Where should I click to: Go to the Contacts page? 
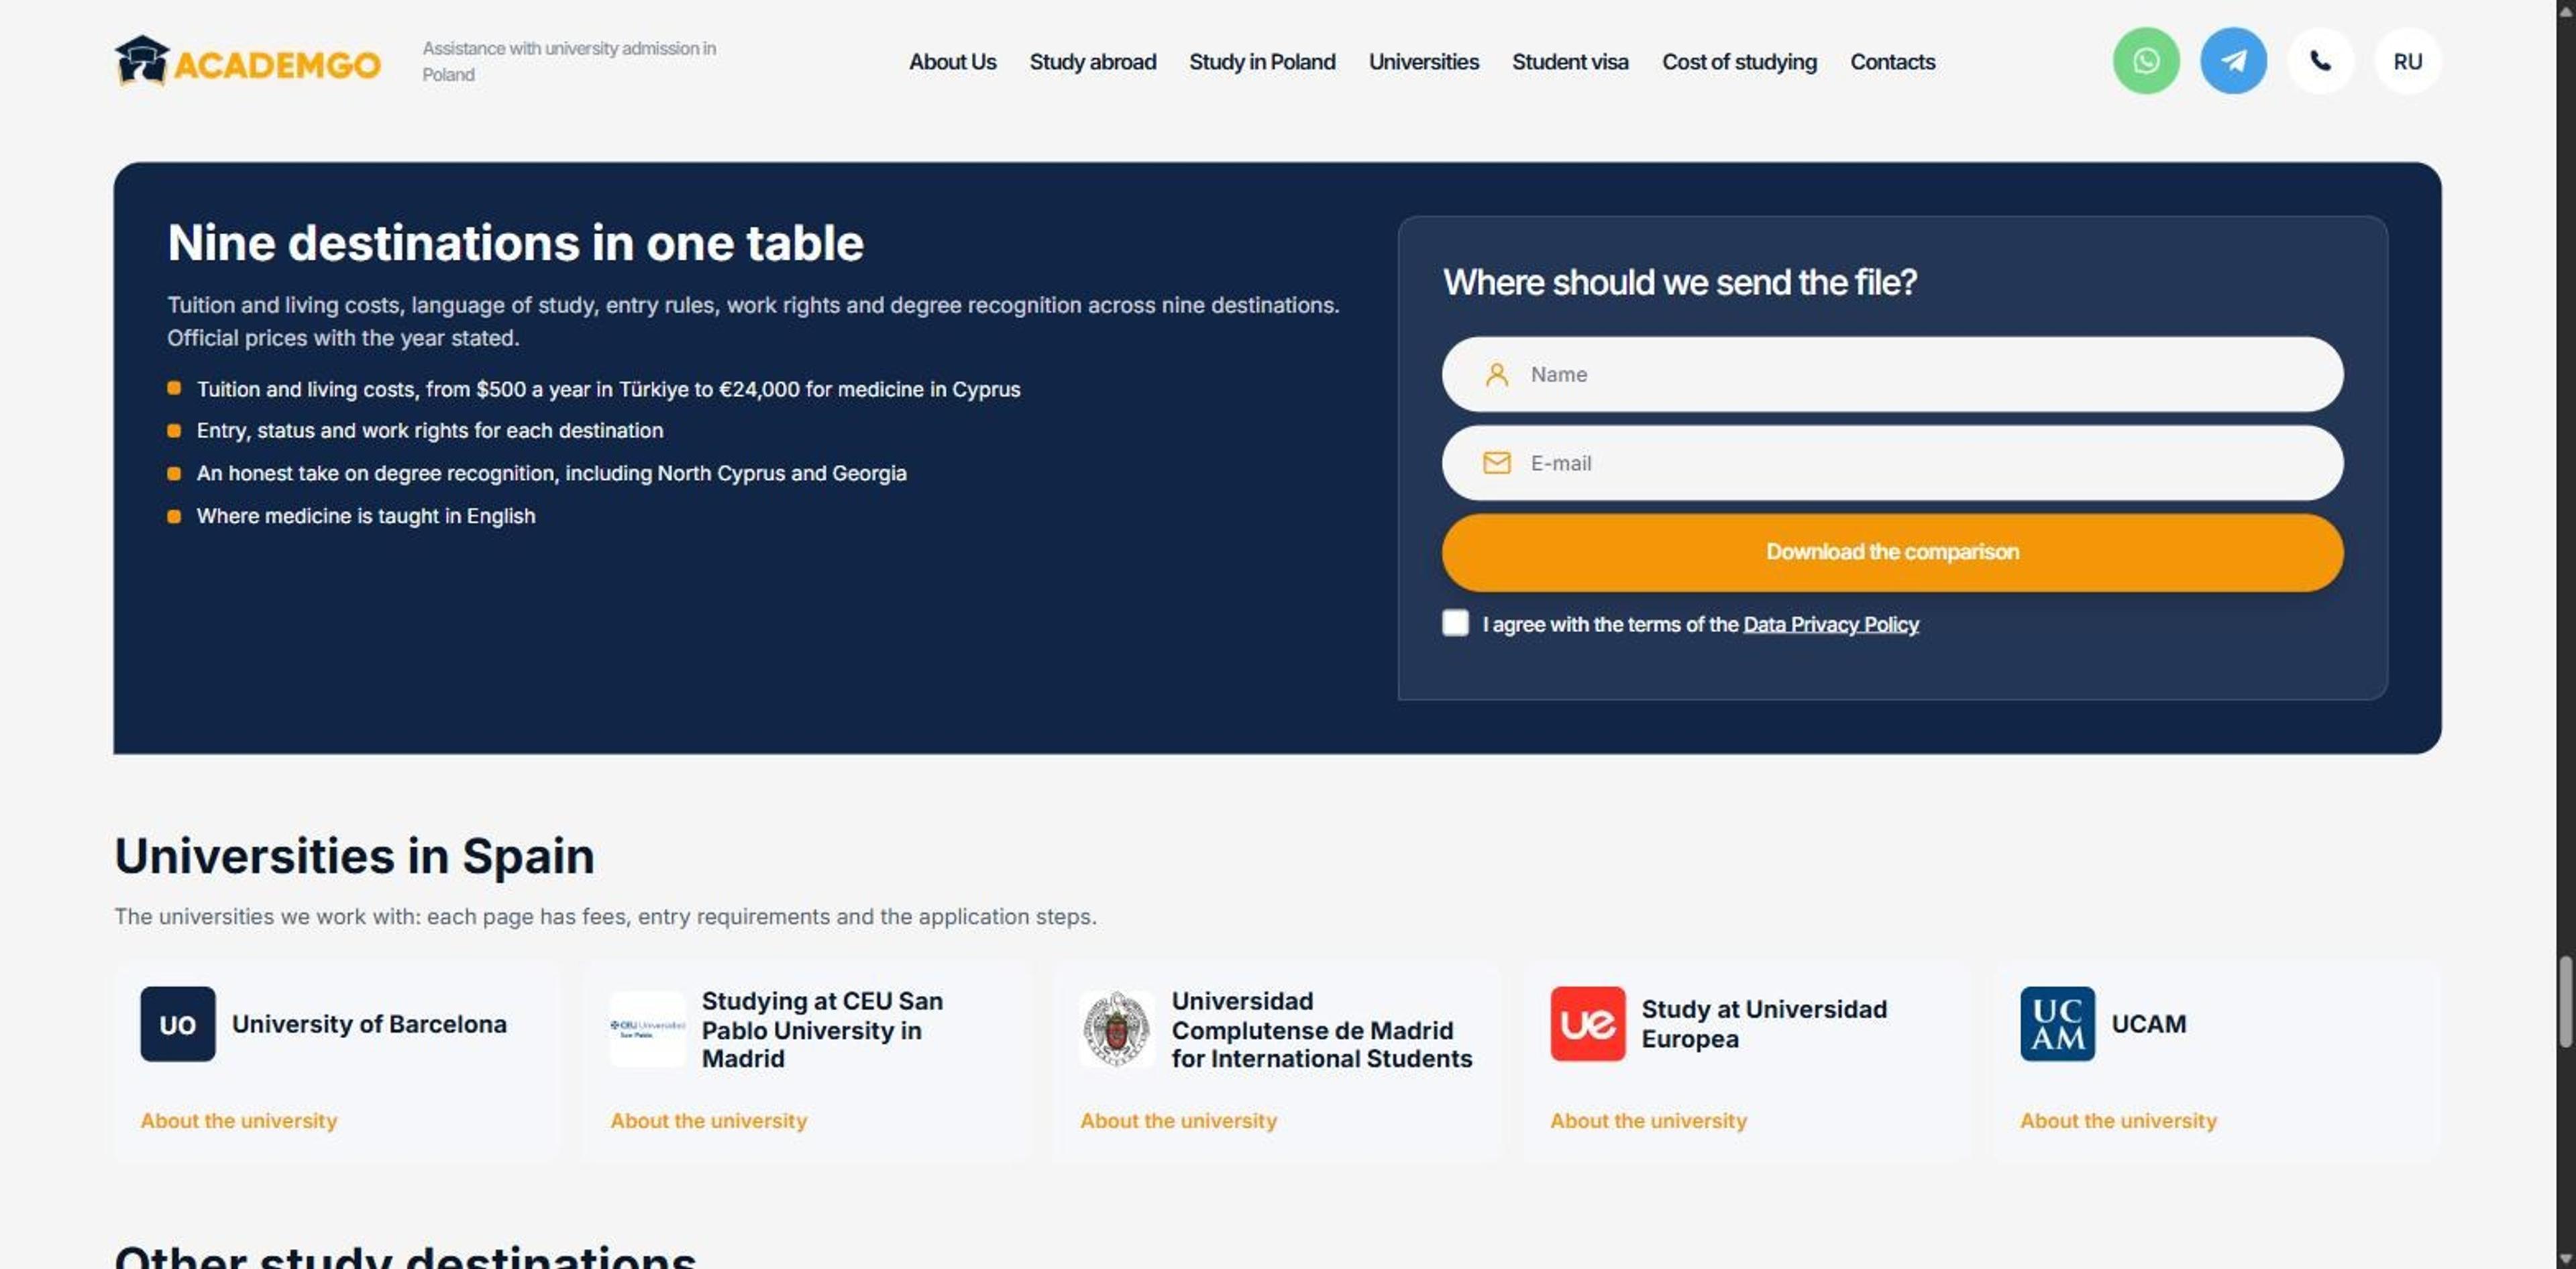[x=1892, y=62]
